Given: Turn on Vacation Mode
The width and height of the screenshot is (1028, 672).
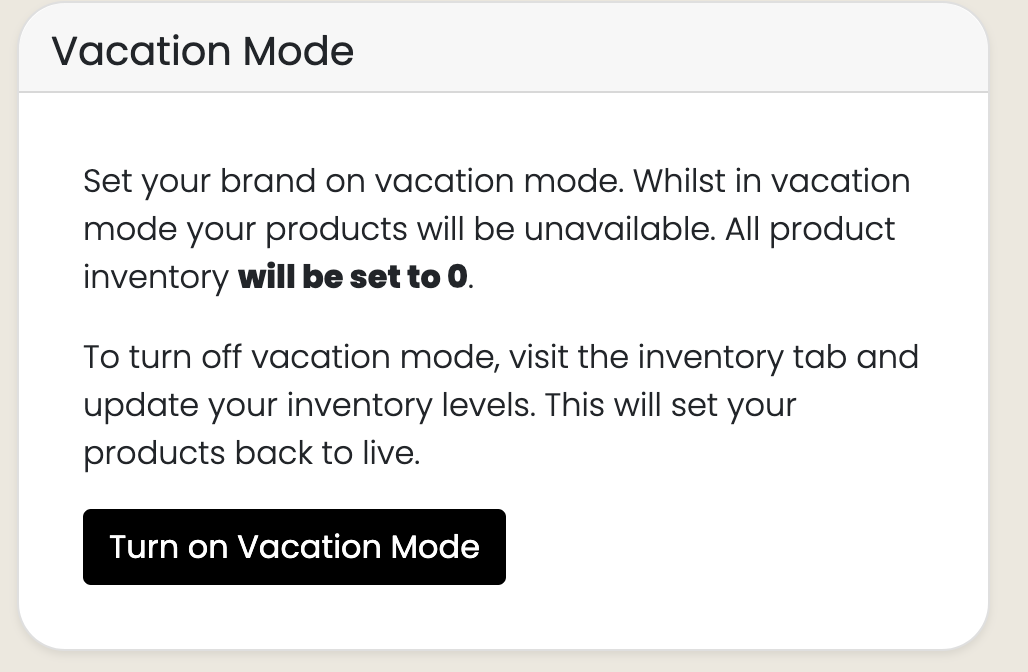Looking at the screenshot, I should pos(294,547).
